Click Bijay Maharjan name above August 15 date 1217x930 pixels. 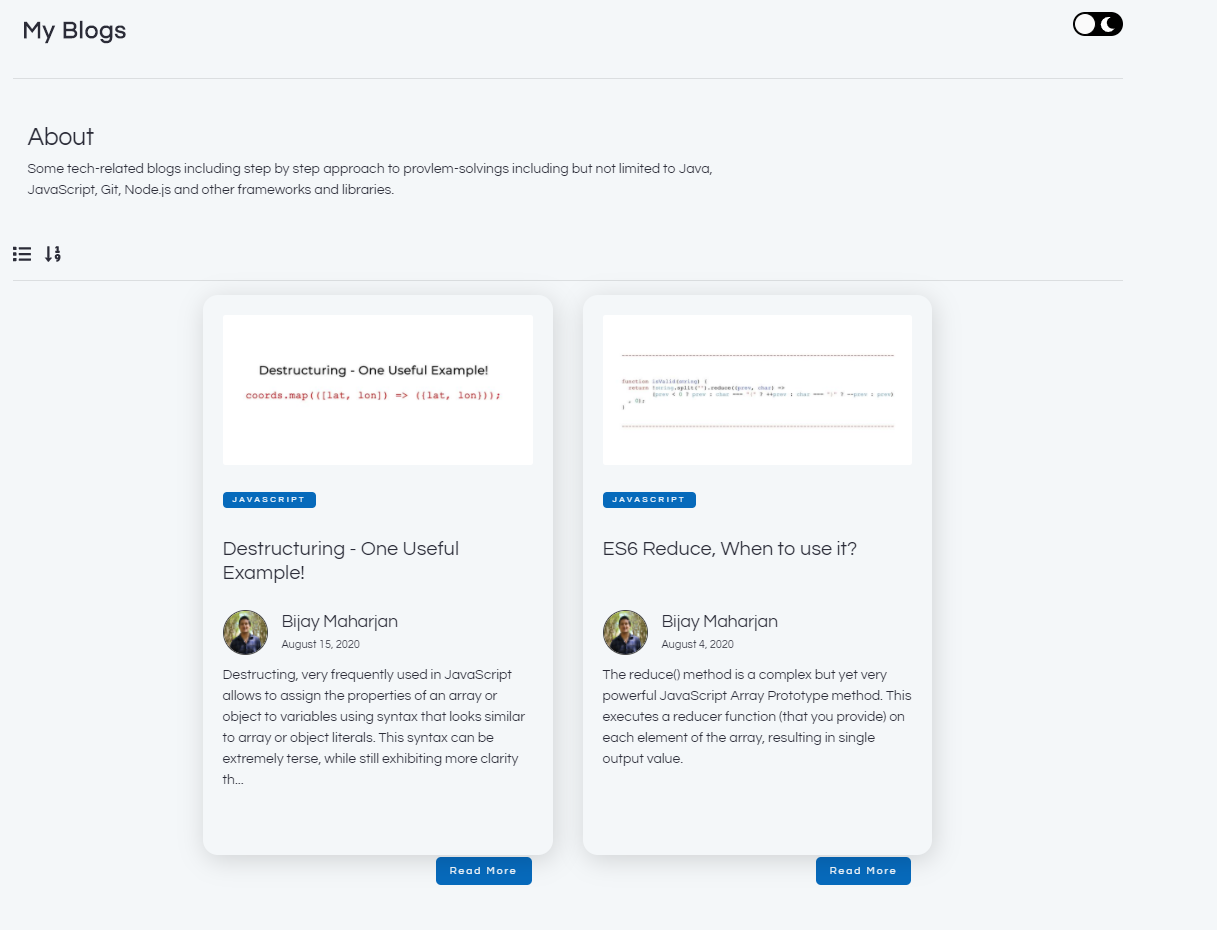pos(339,621)
